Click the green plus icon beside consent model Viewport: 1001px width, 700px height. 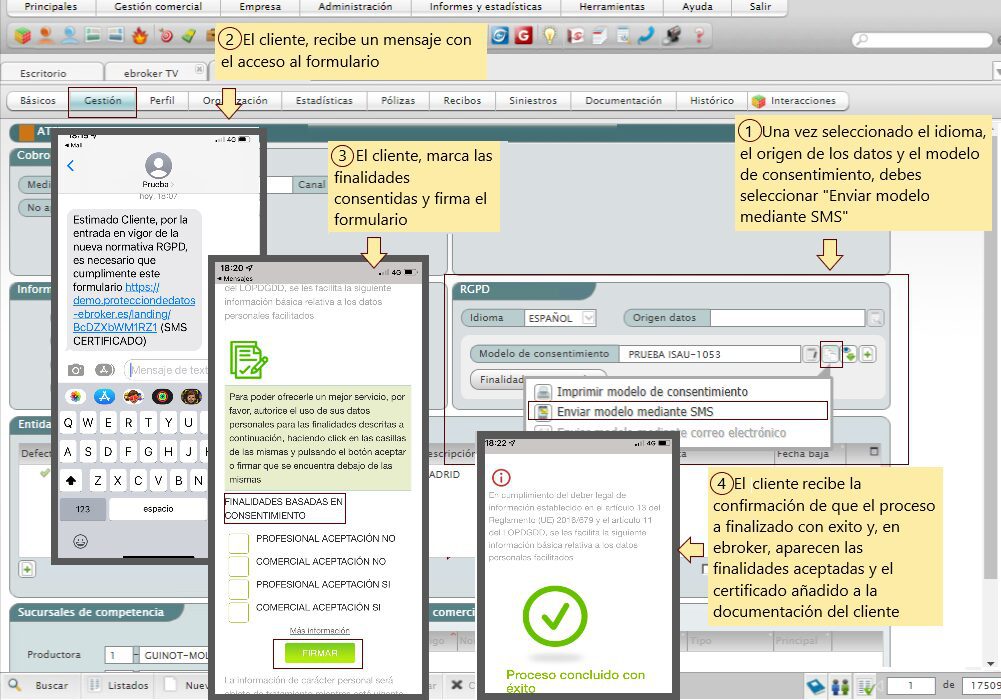coord(868,354)
